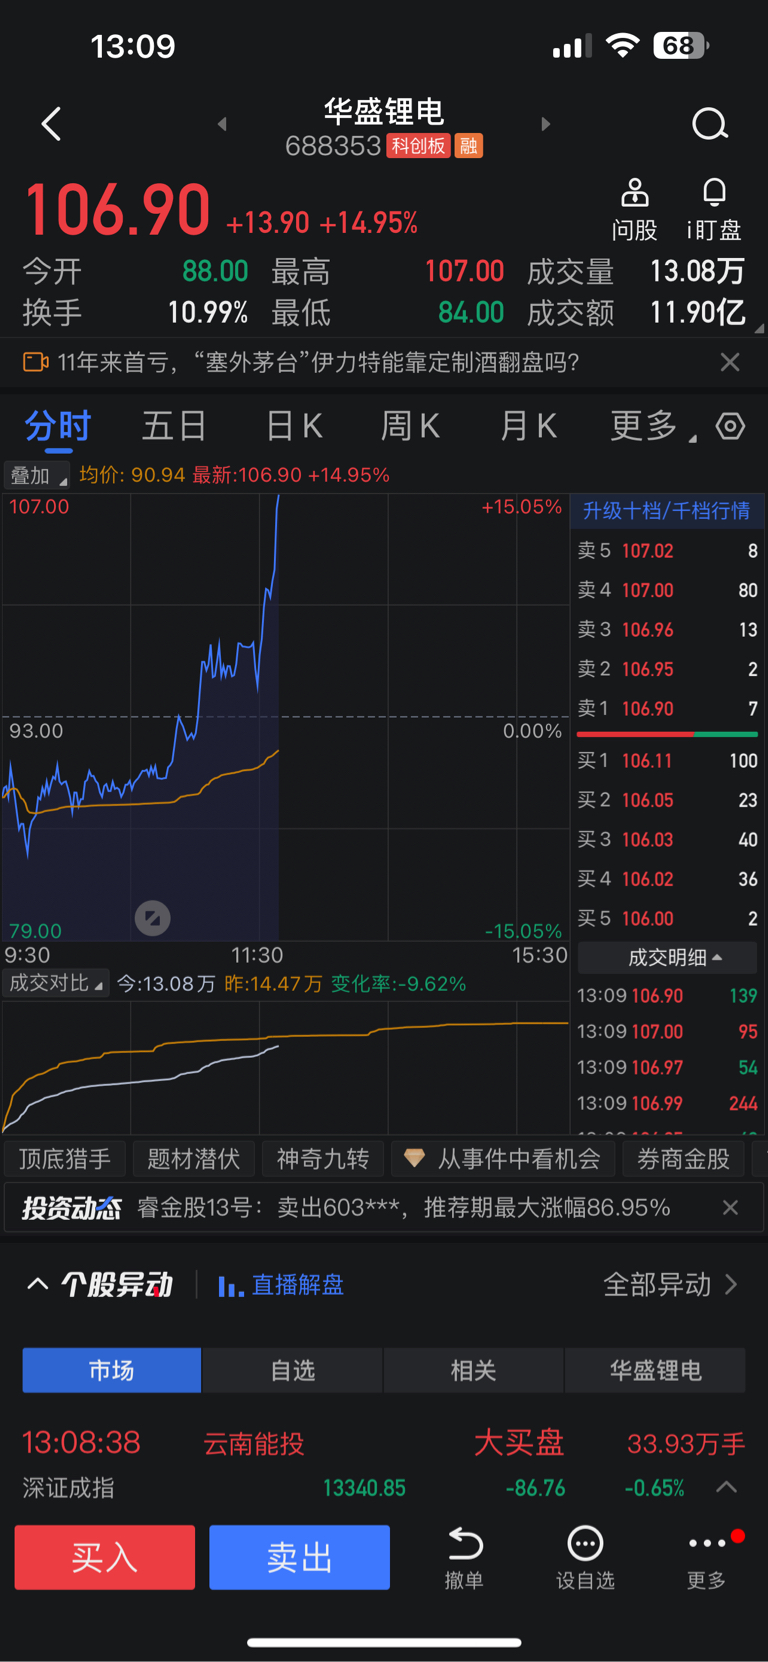Open the 题材潜伏 tool

[x=194, y=1159]
